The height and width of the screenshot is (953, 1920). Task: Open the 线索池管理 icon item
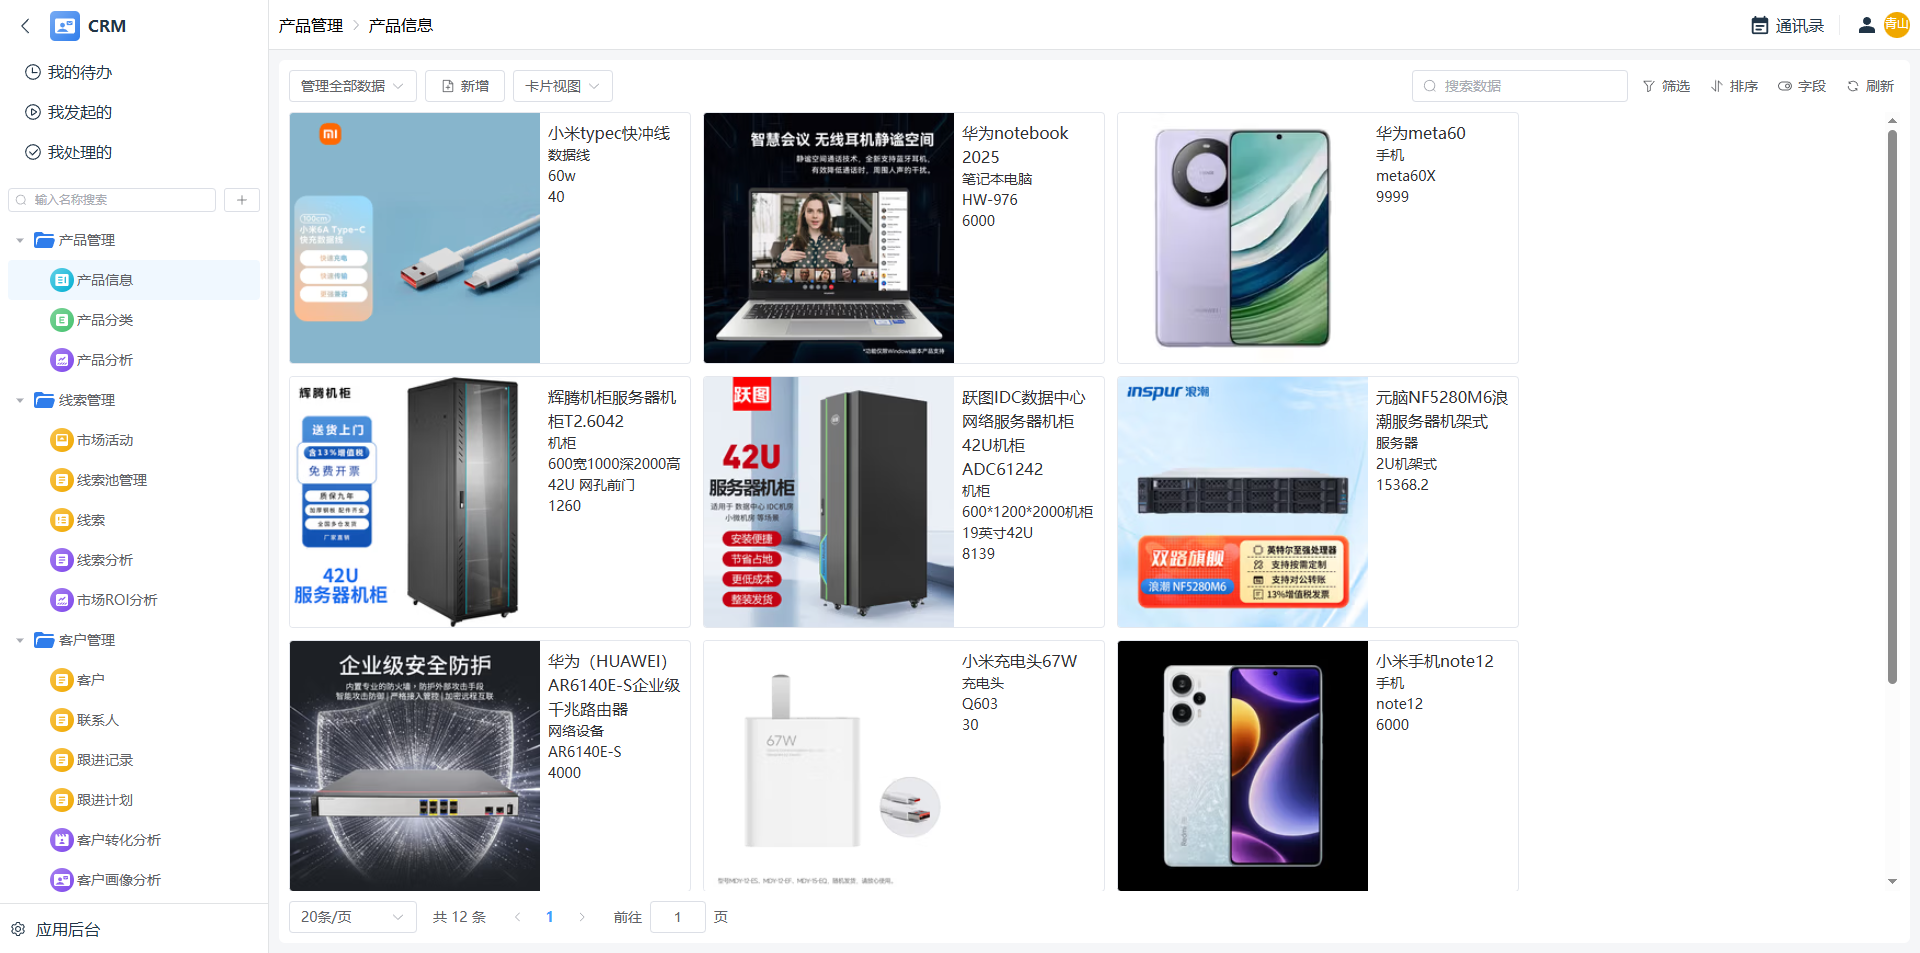(x=61, y=480)
